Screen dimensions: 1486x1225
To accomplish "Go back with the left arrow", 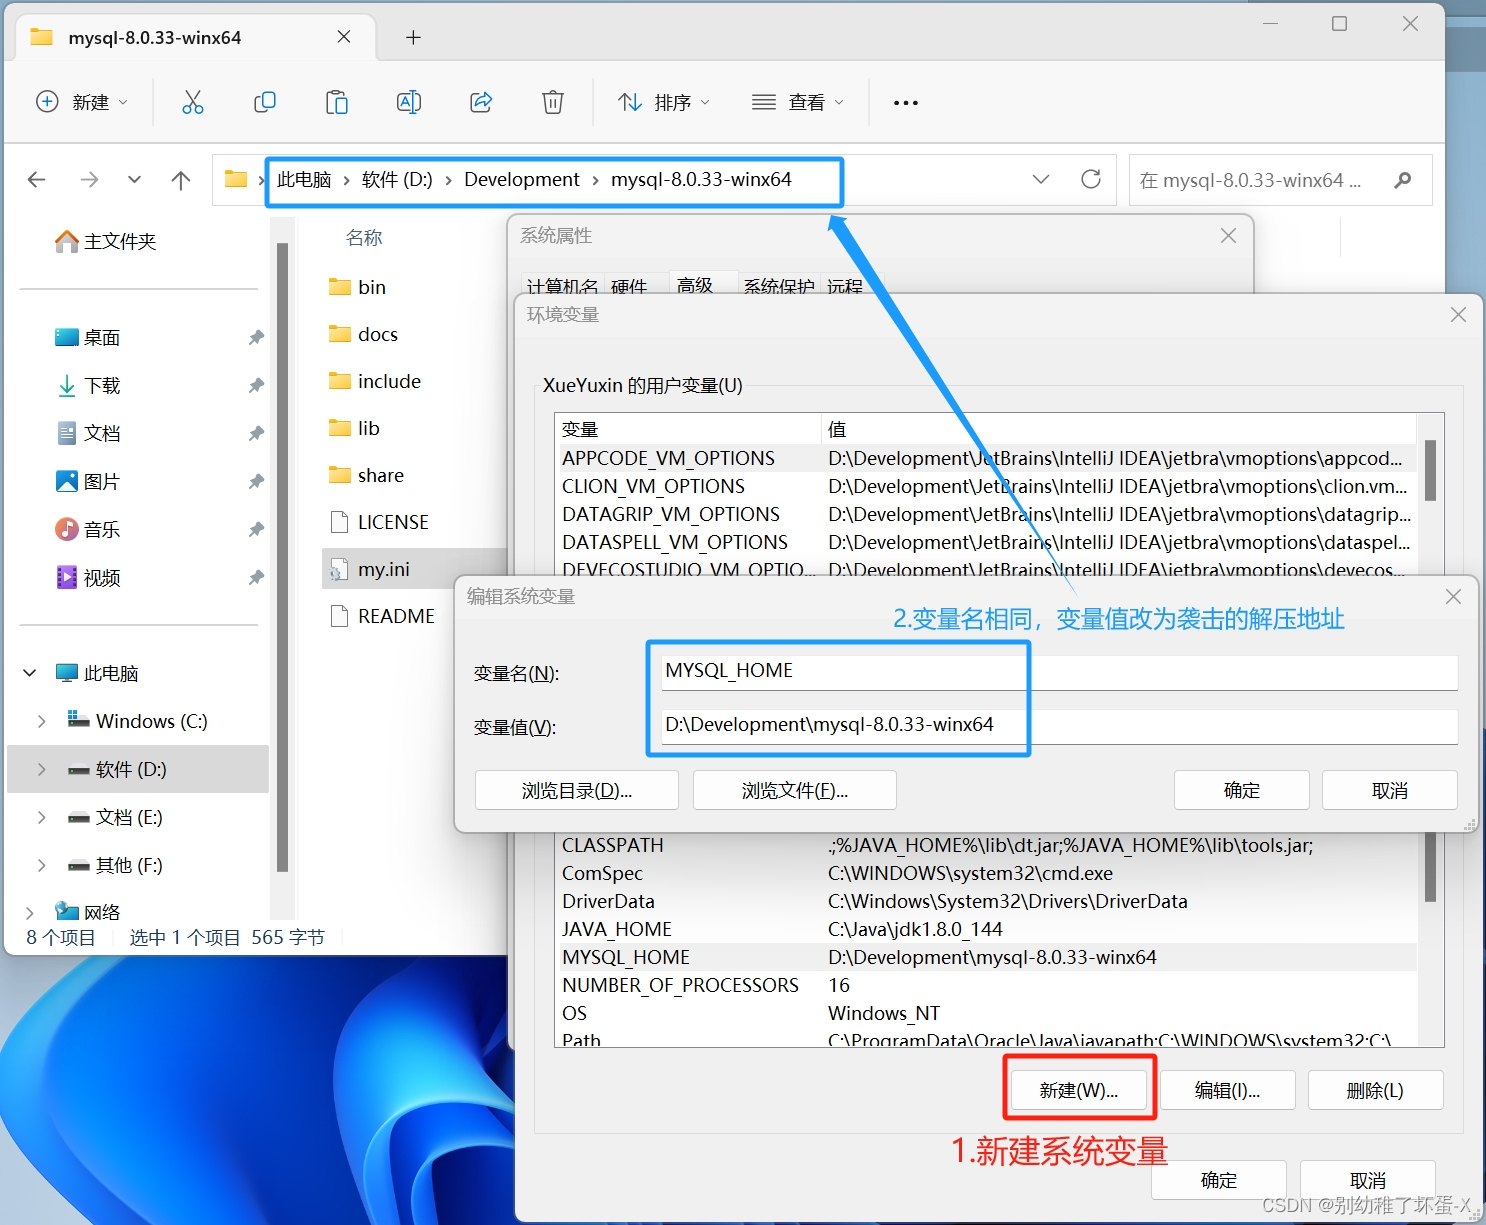I will [37, 180].
